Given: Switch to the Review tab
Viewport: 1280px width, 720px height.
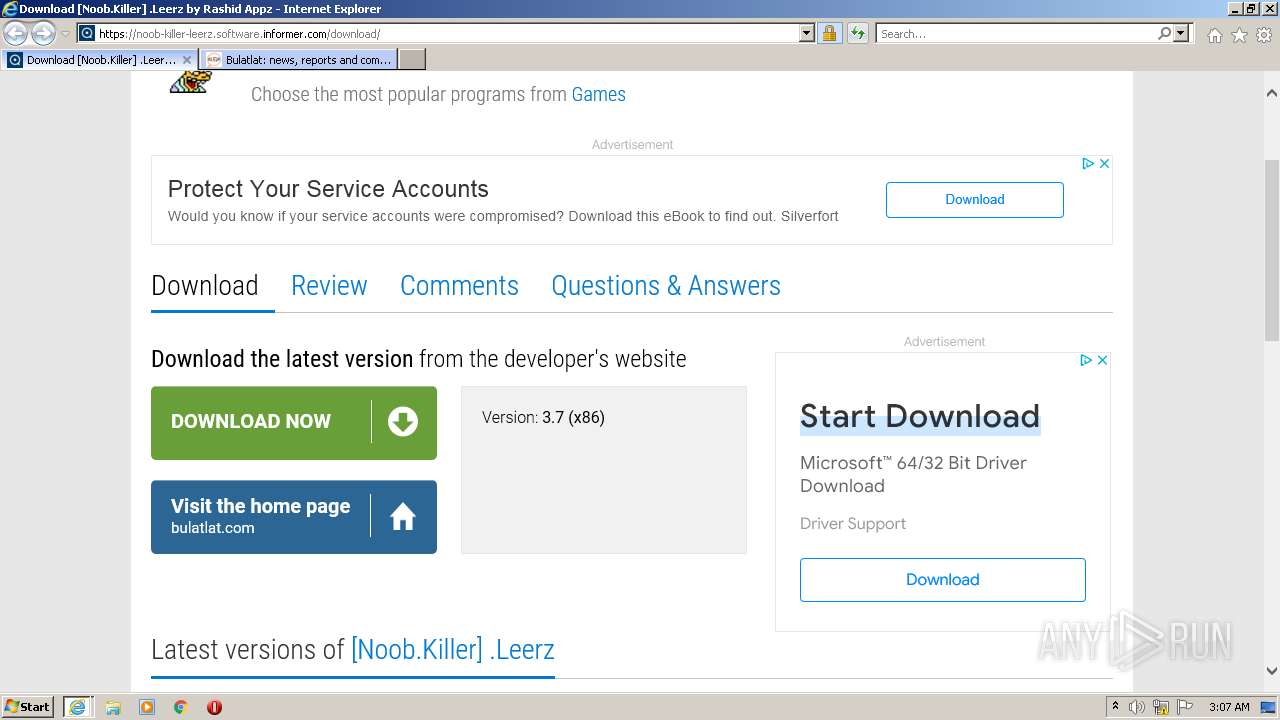Looking at the screenshot, I should pyautogui.click(x=329, y=286).
